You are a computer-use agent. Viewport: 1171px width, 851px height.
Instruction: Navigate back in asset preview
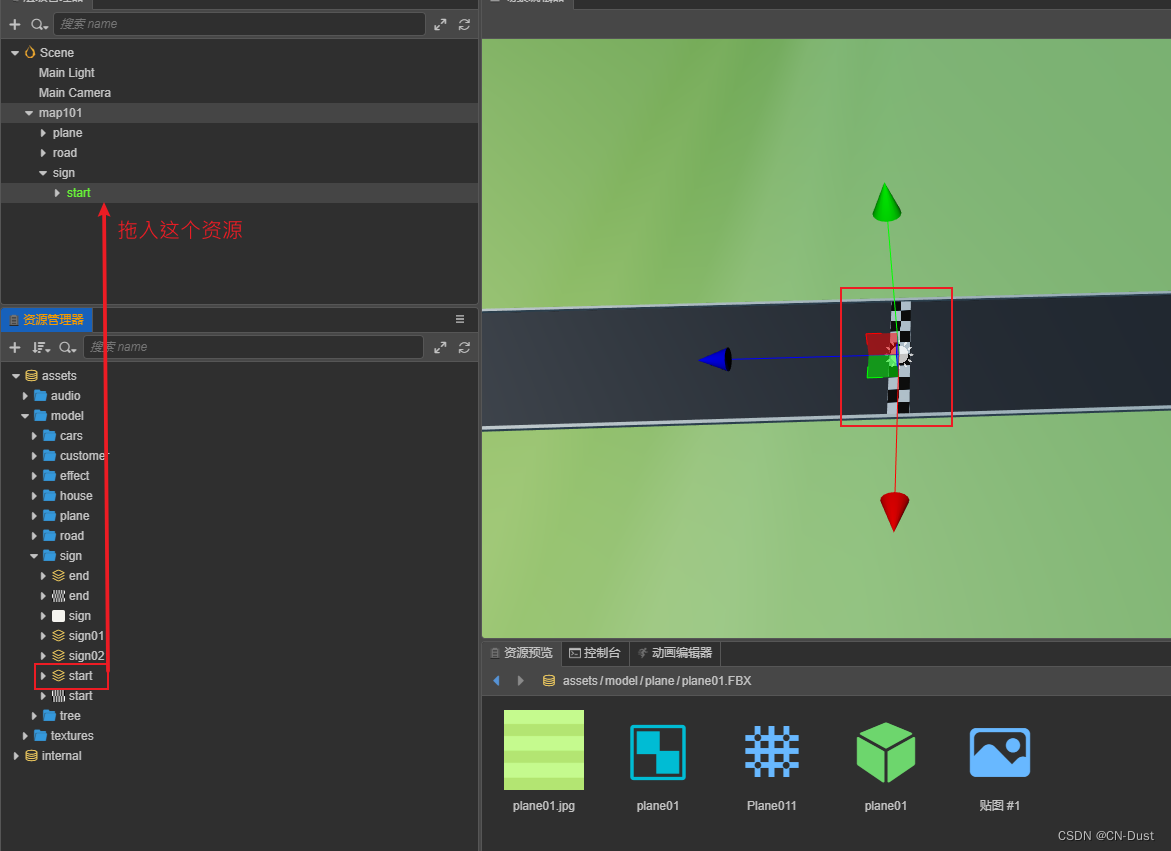(x=496, y=681)
